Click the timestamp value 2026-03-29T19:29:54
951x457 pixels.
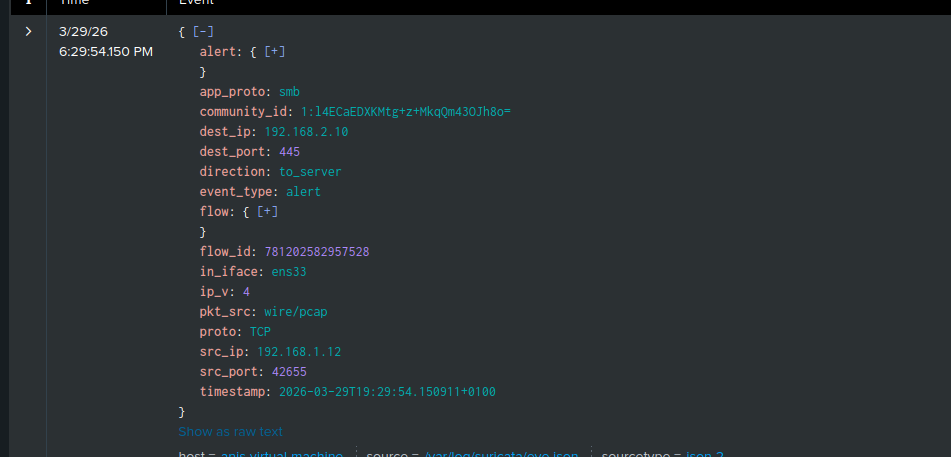387,392
